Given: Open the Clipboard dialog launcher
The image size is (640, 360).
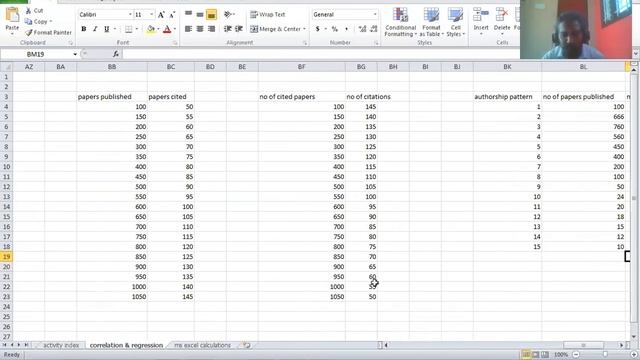Looking at the screenshot, I should (71, 42).
